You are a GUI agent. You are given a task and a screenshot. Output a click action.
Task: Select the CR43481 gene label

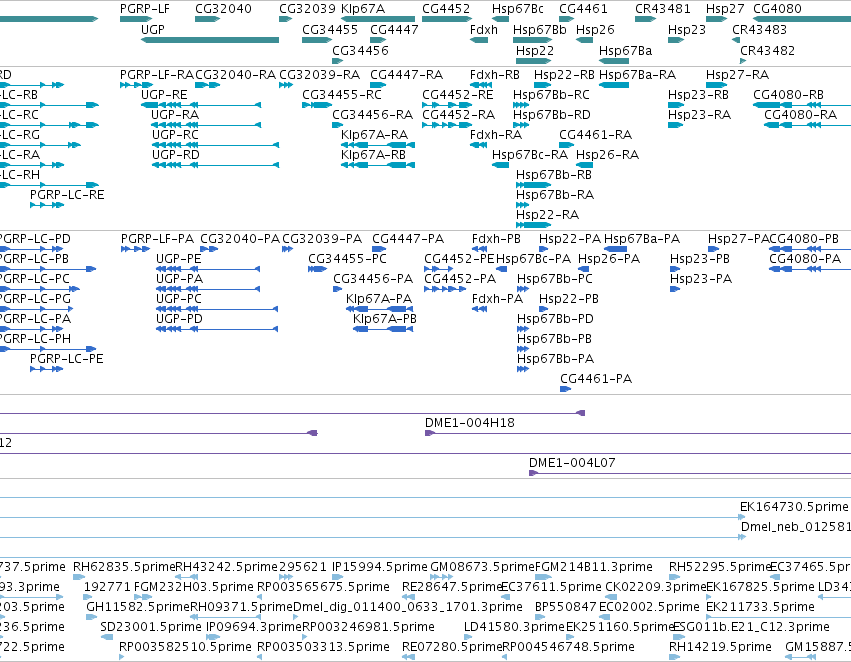[x=663, y=9]
